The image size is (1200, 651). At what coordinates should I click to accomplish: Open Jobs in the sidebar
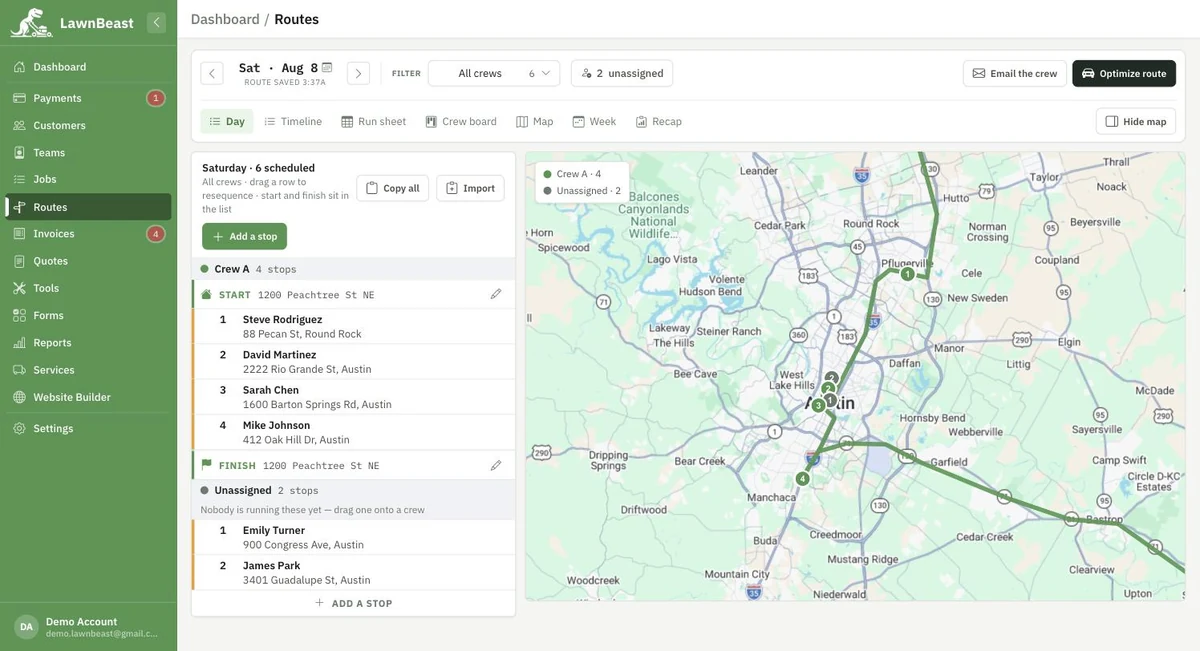[x=88, y=179]
